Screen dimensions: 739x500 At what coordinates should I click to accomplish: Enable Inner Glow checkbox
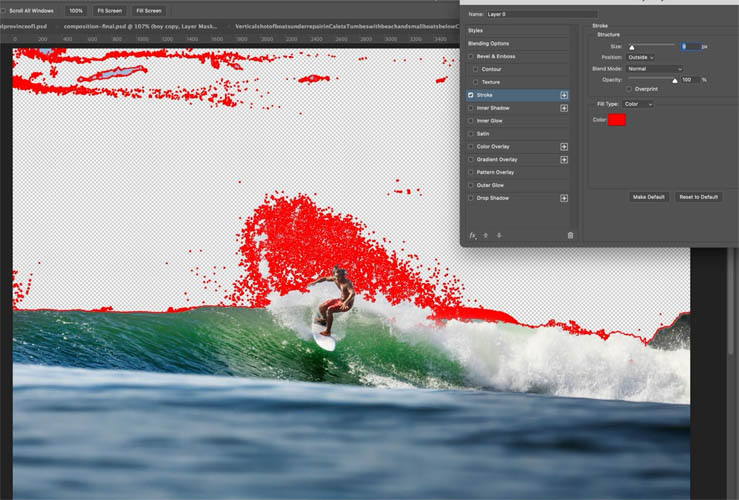pyautogui.click(x=470, y=121)
